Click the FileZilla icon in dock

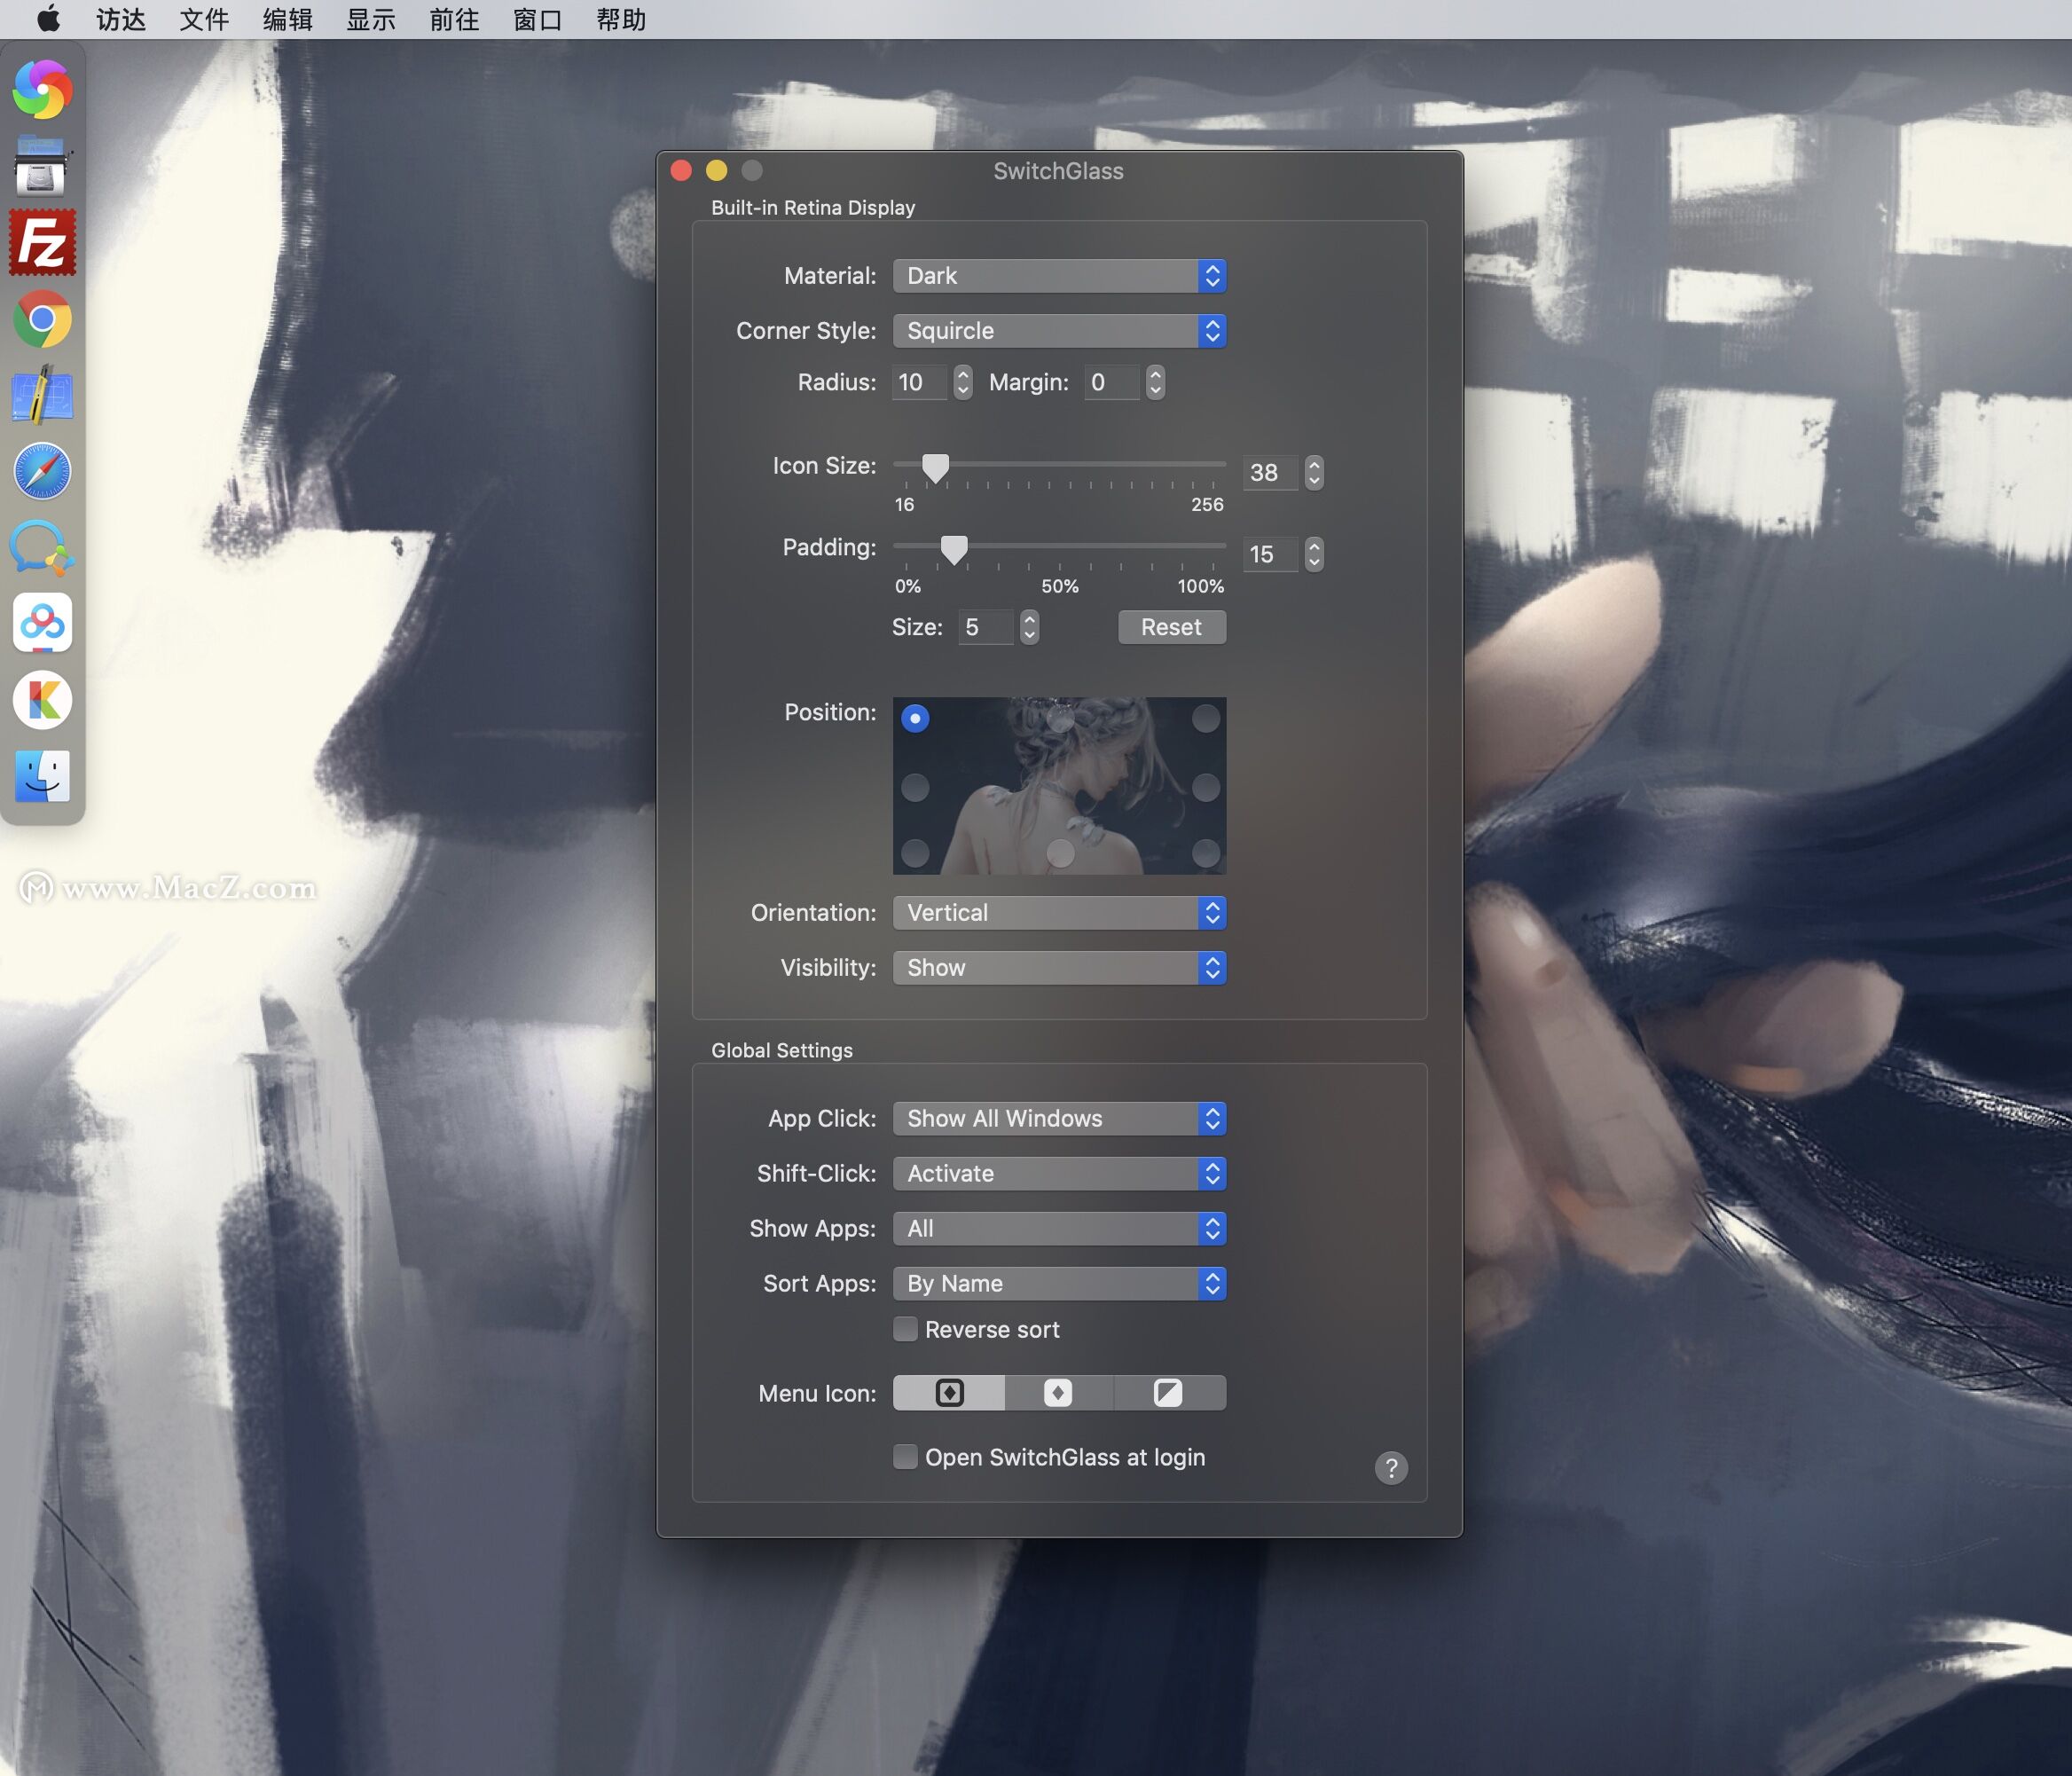pos(44,247)
